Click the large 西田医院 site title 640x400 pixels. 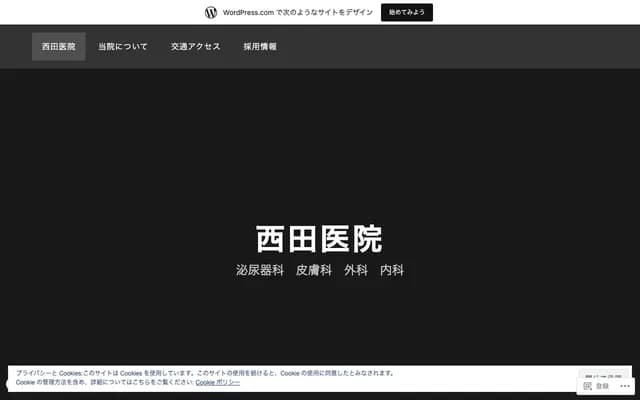tap(319, 240)
